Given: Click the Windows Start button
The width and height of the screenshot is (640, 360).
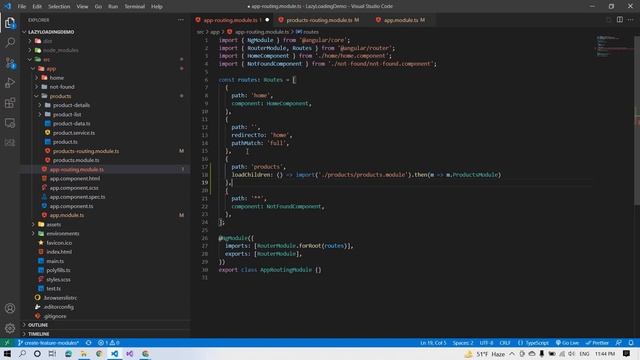Looking at the screenshot, I should point(7,354).
